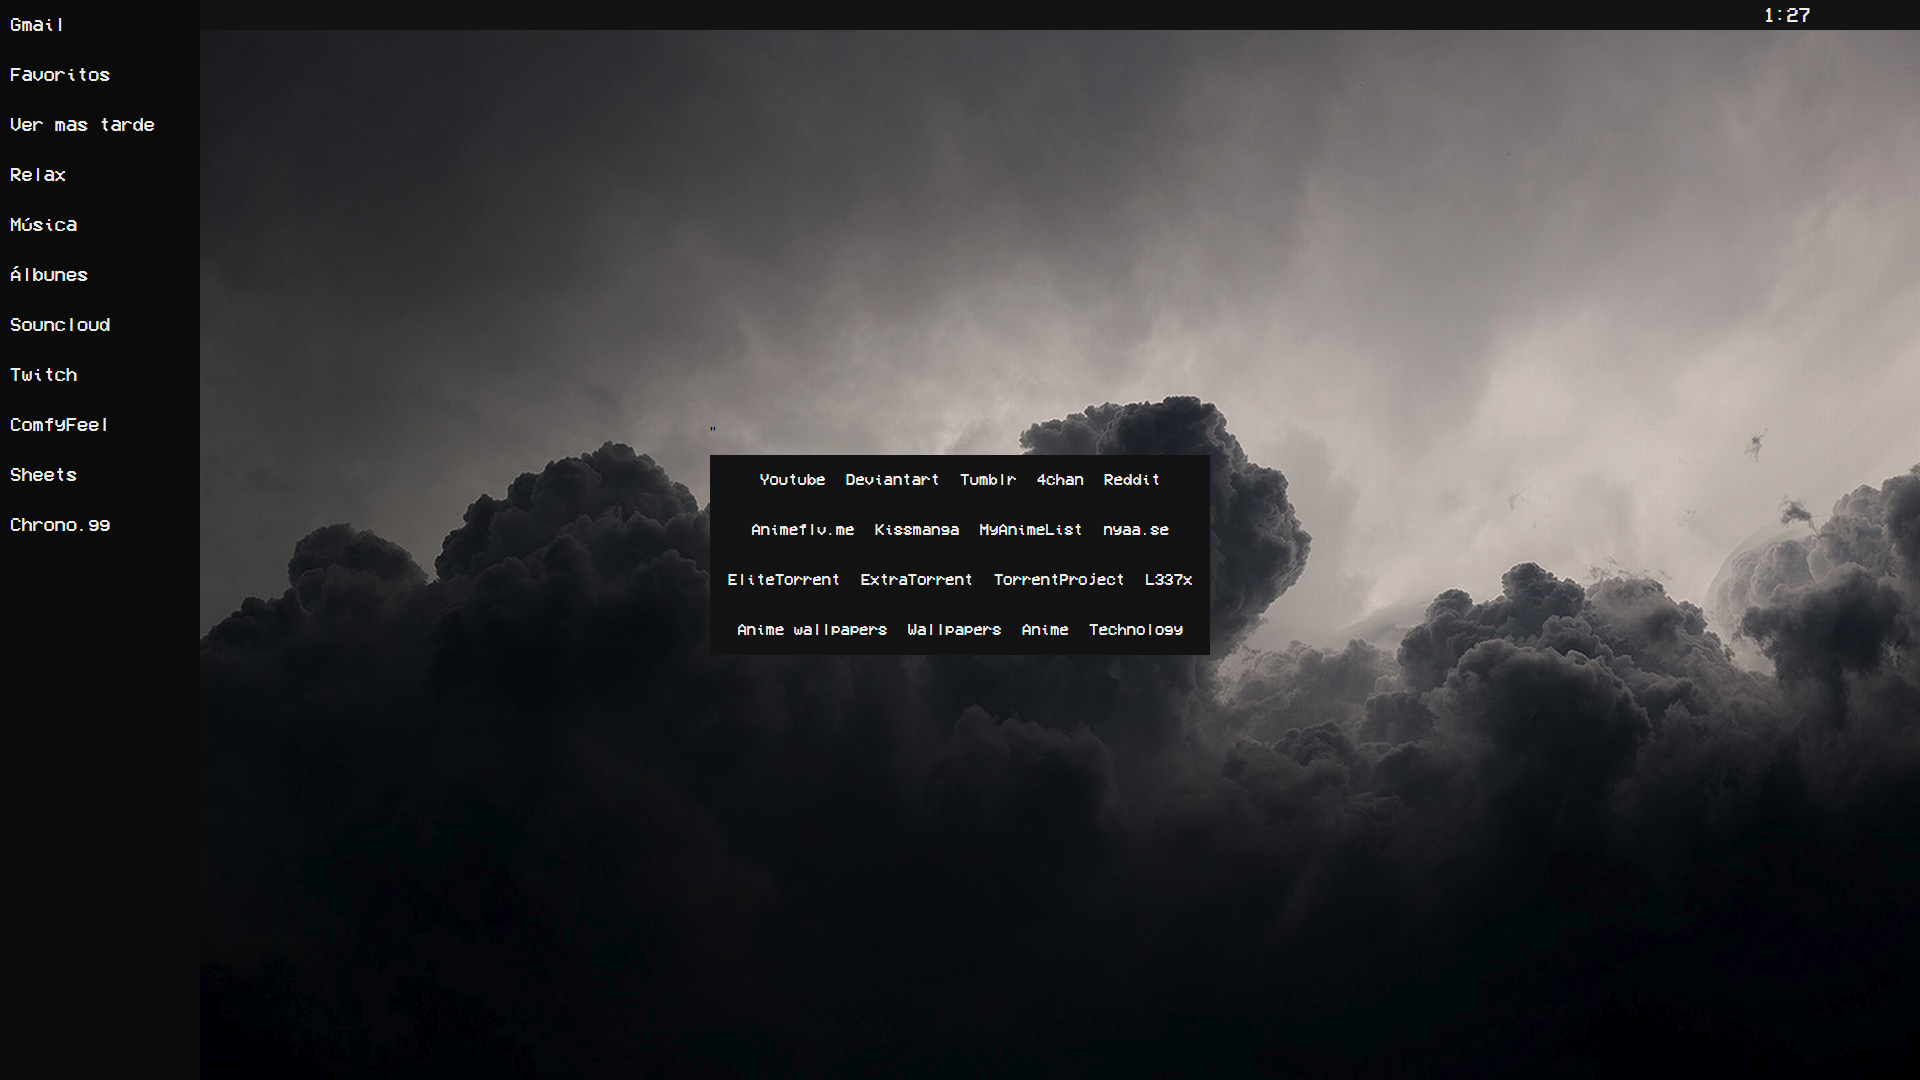Open the Música sidebar entry
Viewport: 1920px width, 1080px height.
coord(43,225)
